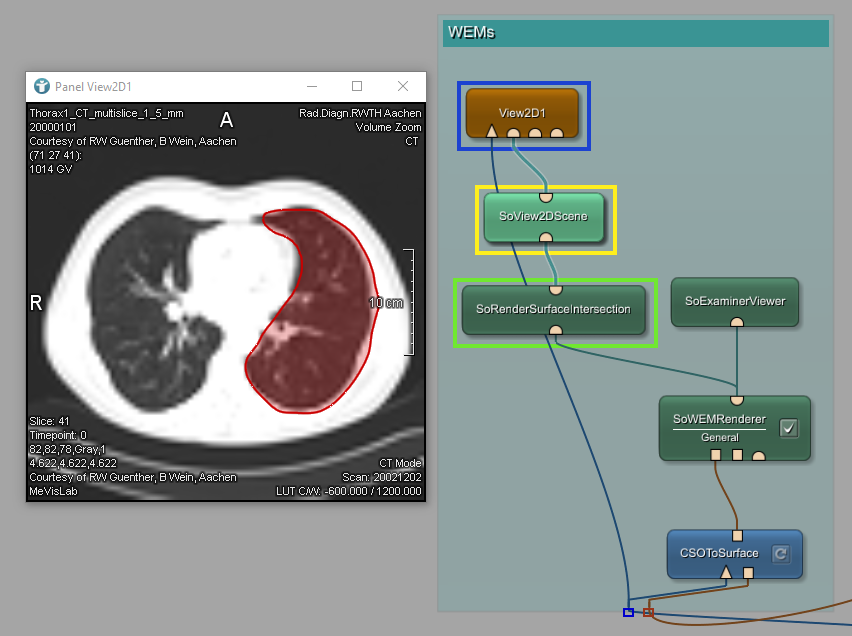Close the Panel View2D1 window

403,87
